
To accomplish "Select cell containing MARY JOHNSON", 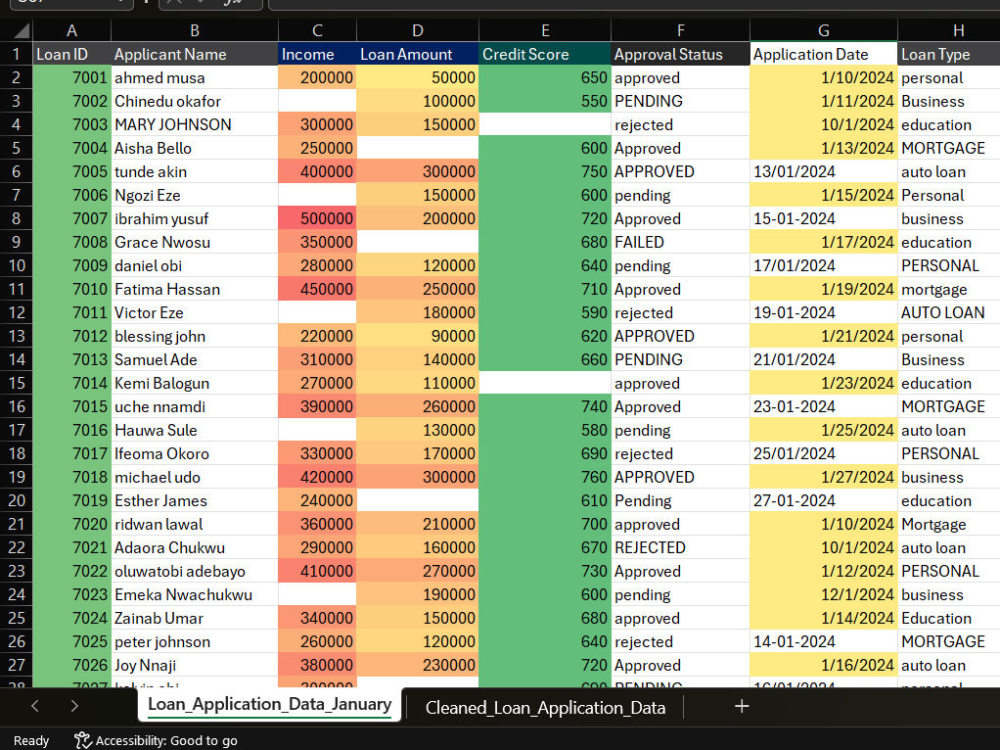I will tap(195, 125).
